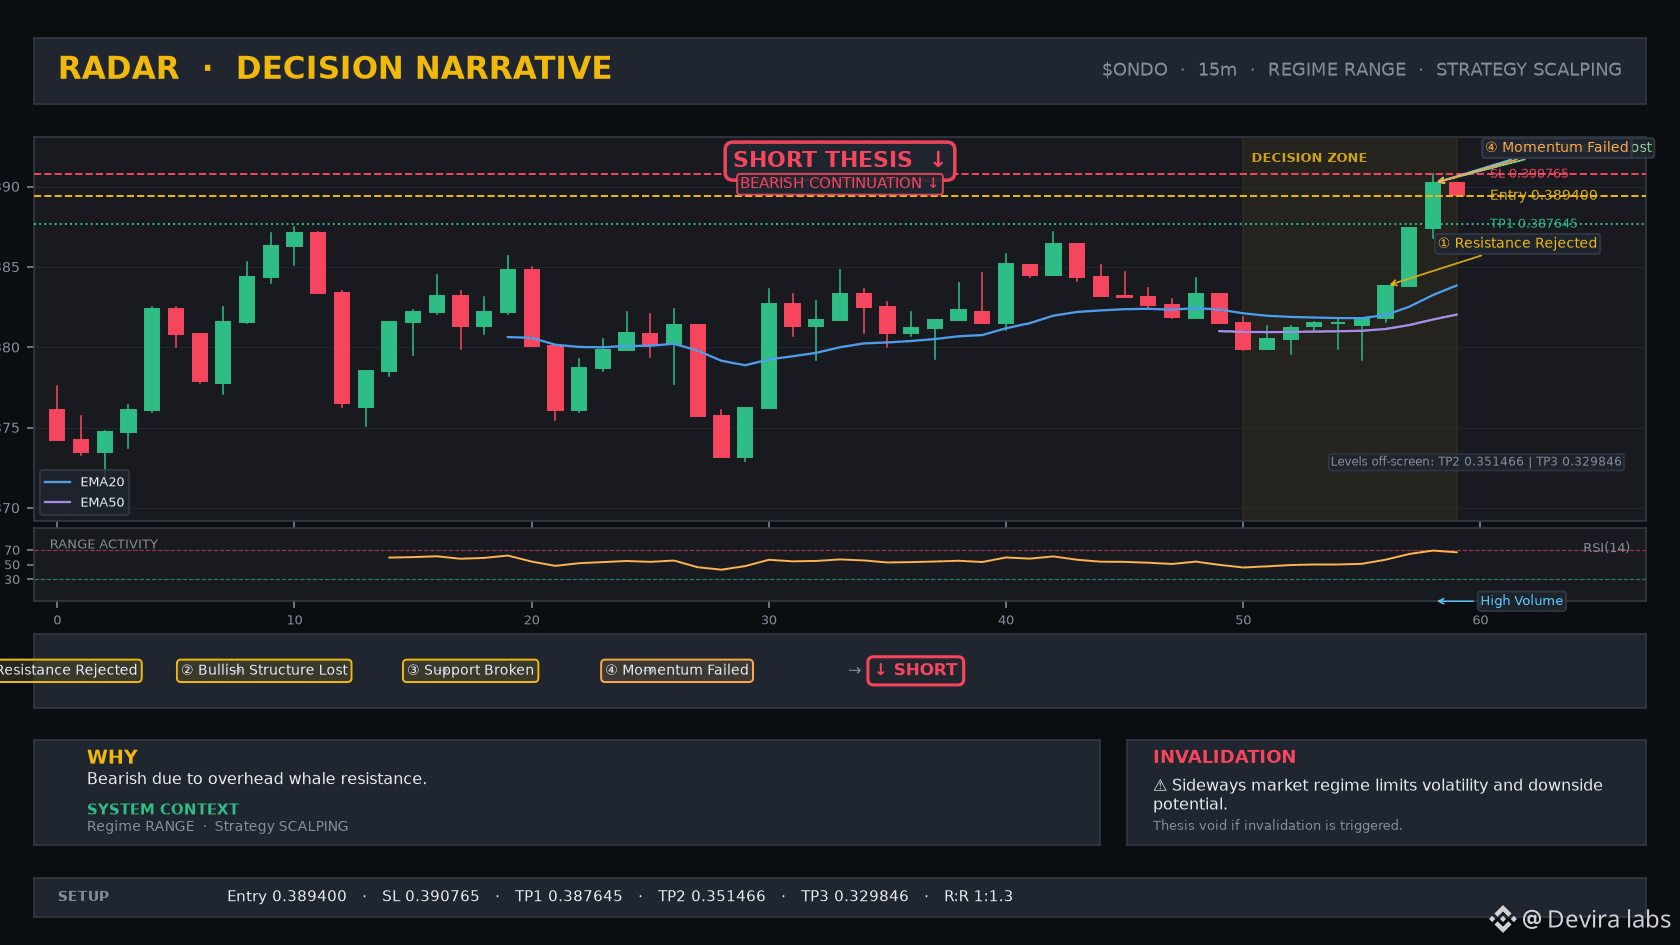Click the Entry 0.389400 line label on chart
The image size is (1680, 945).
[x=1542, y=195]
